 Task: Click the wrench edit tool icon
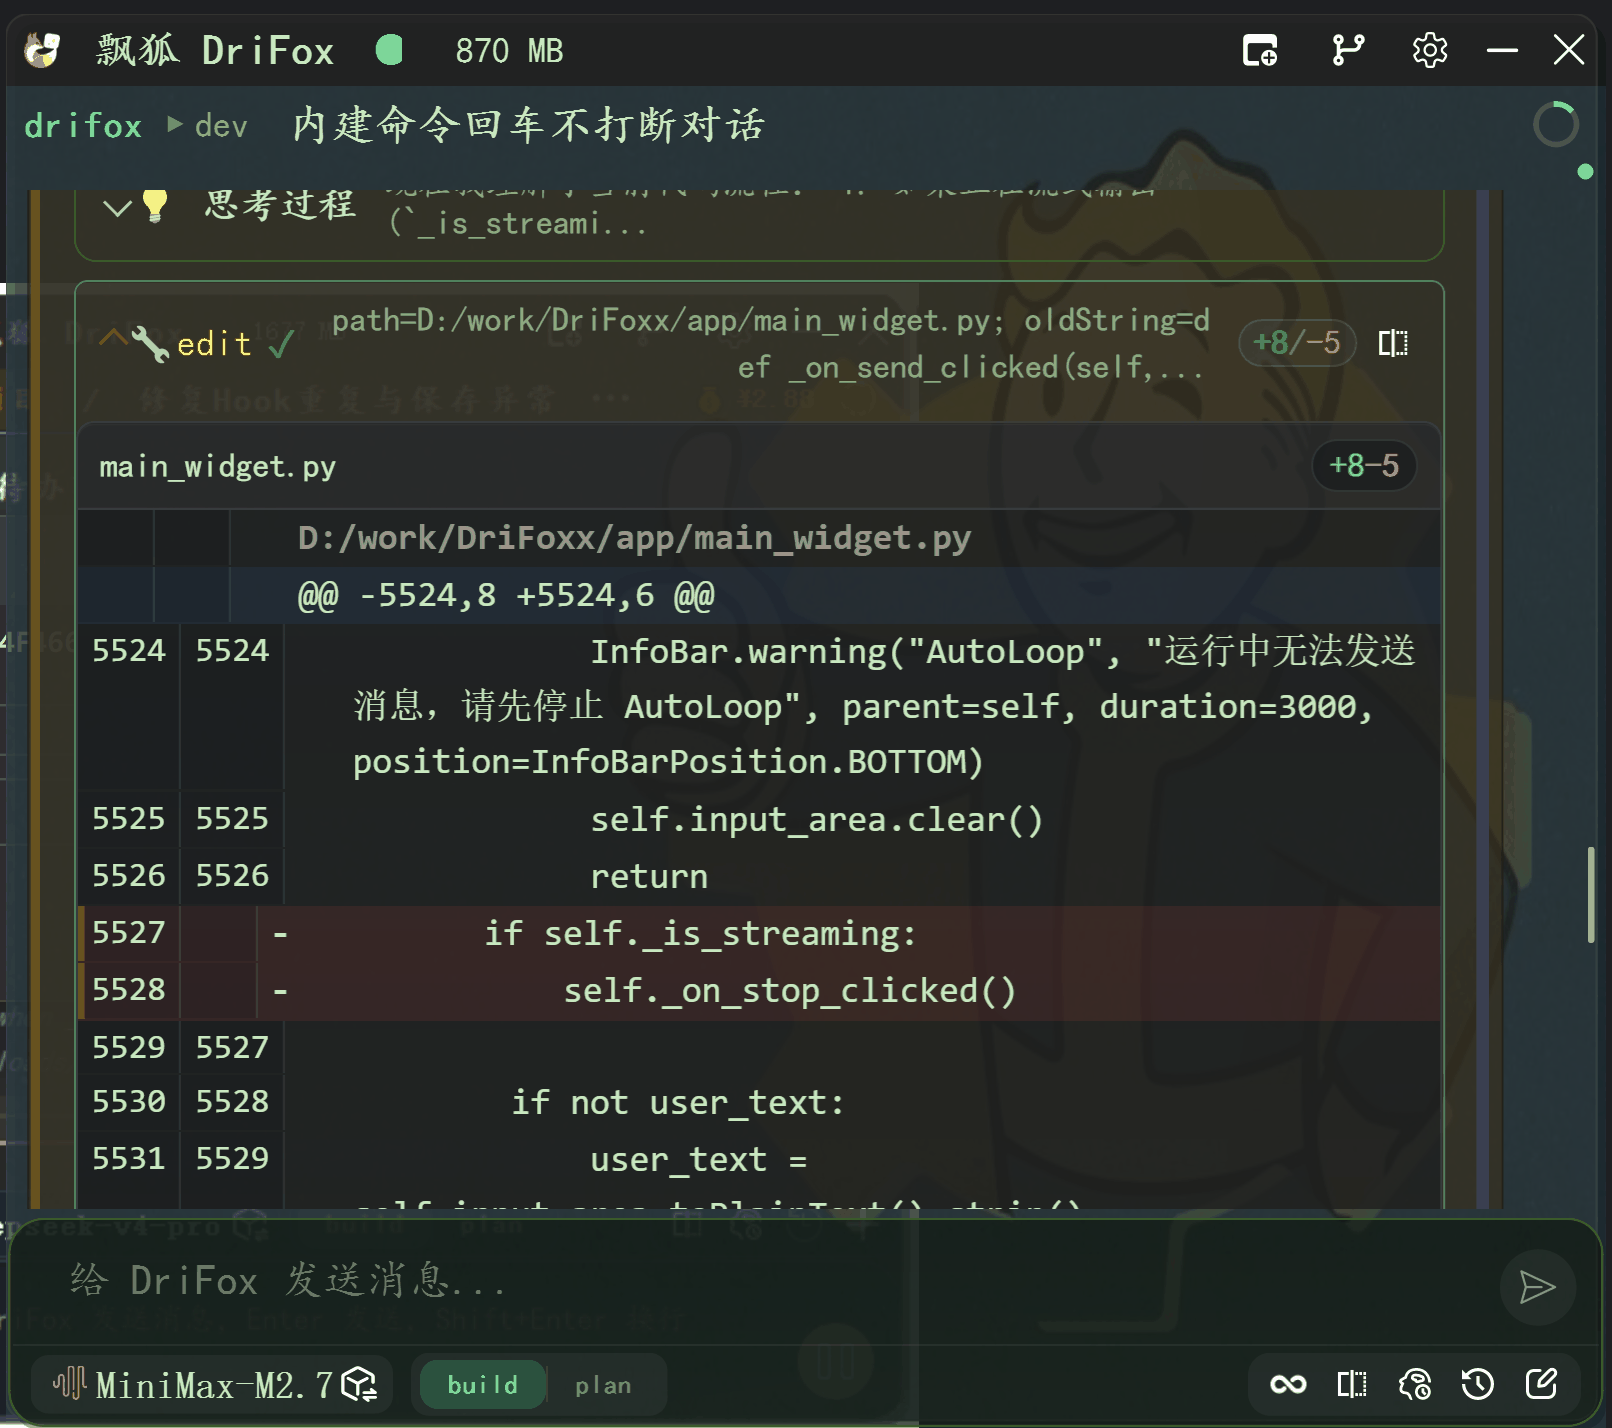pyautogui.click(x=150, y=343)
